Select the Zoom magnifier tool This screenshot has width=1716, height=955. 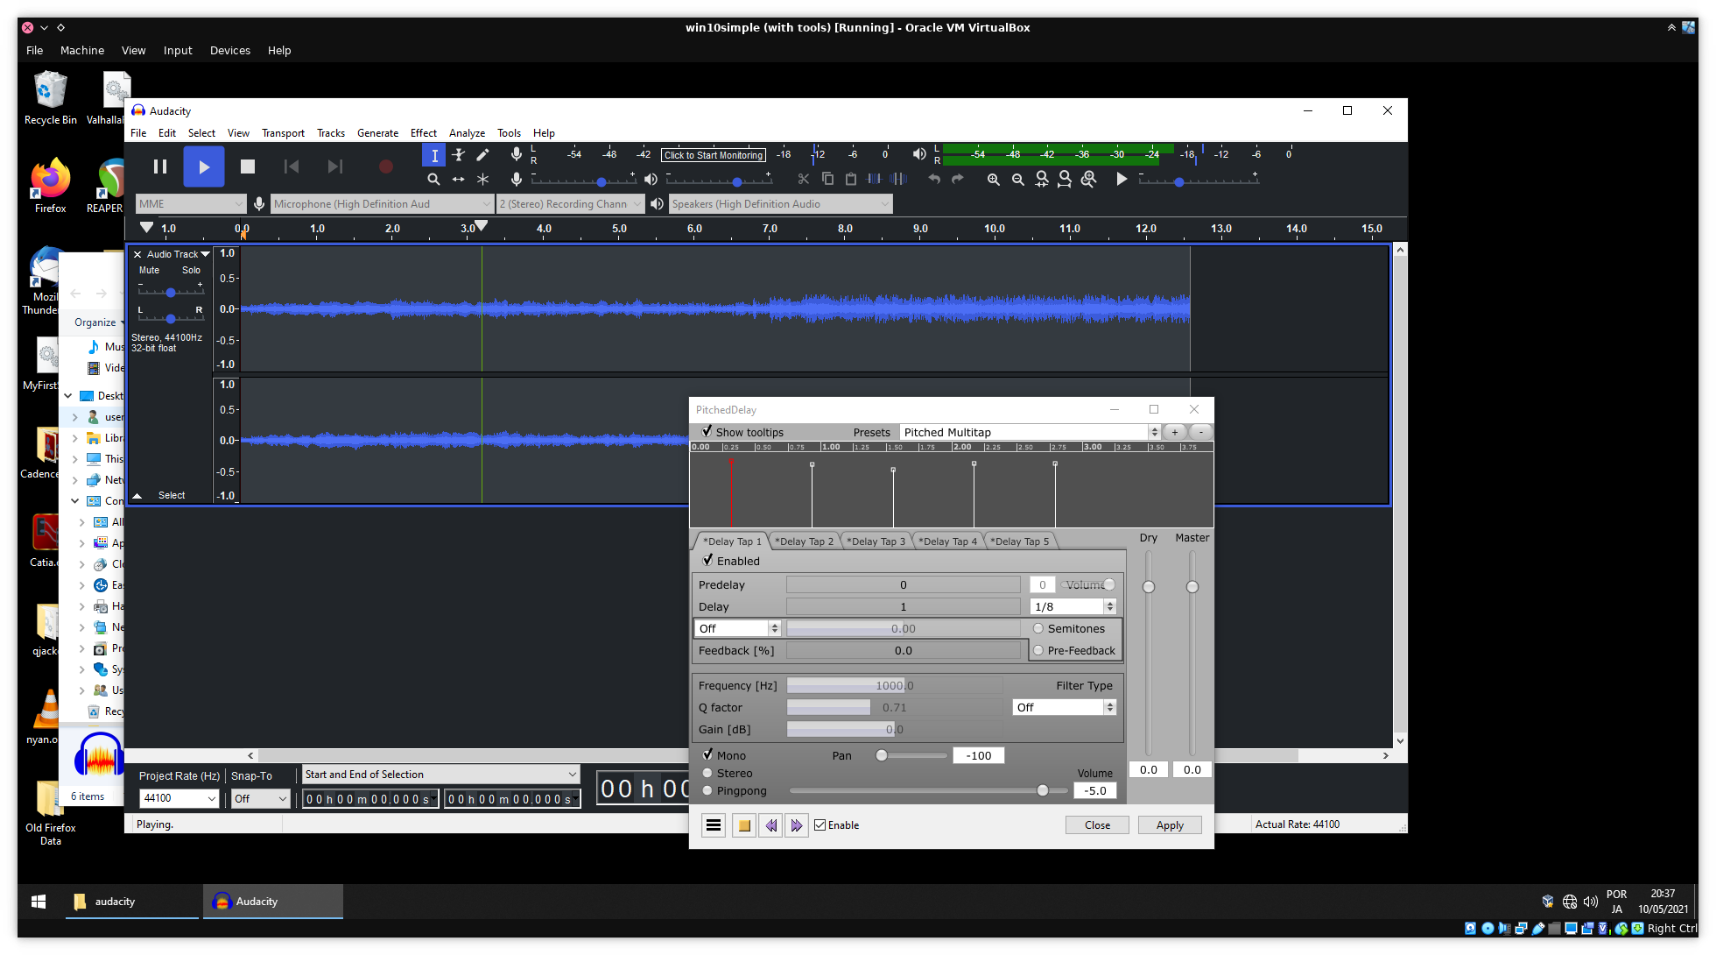click(434, 179)
